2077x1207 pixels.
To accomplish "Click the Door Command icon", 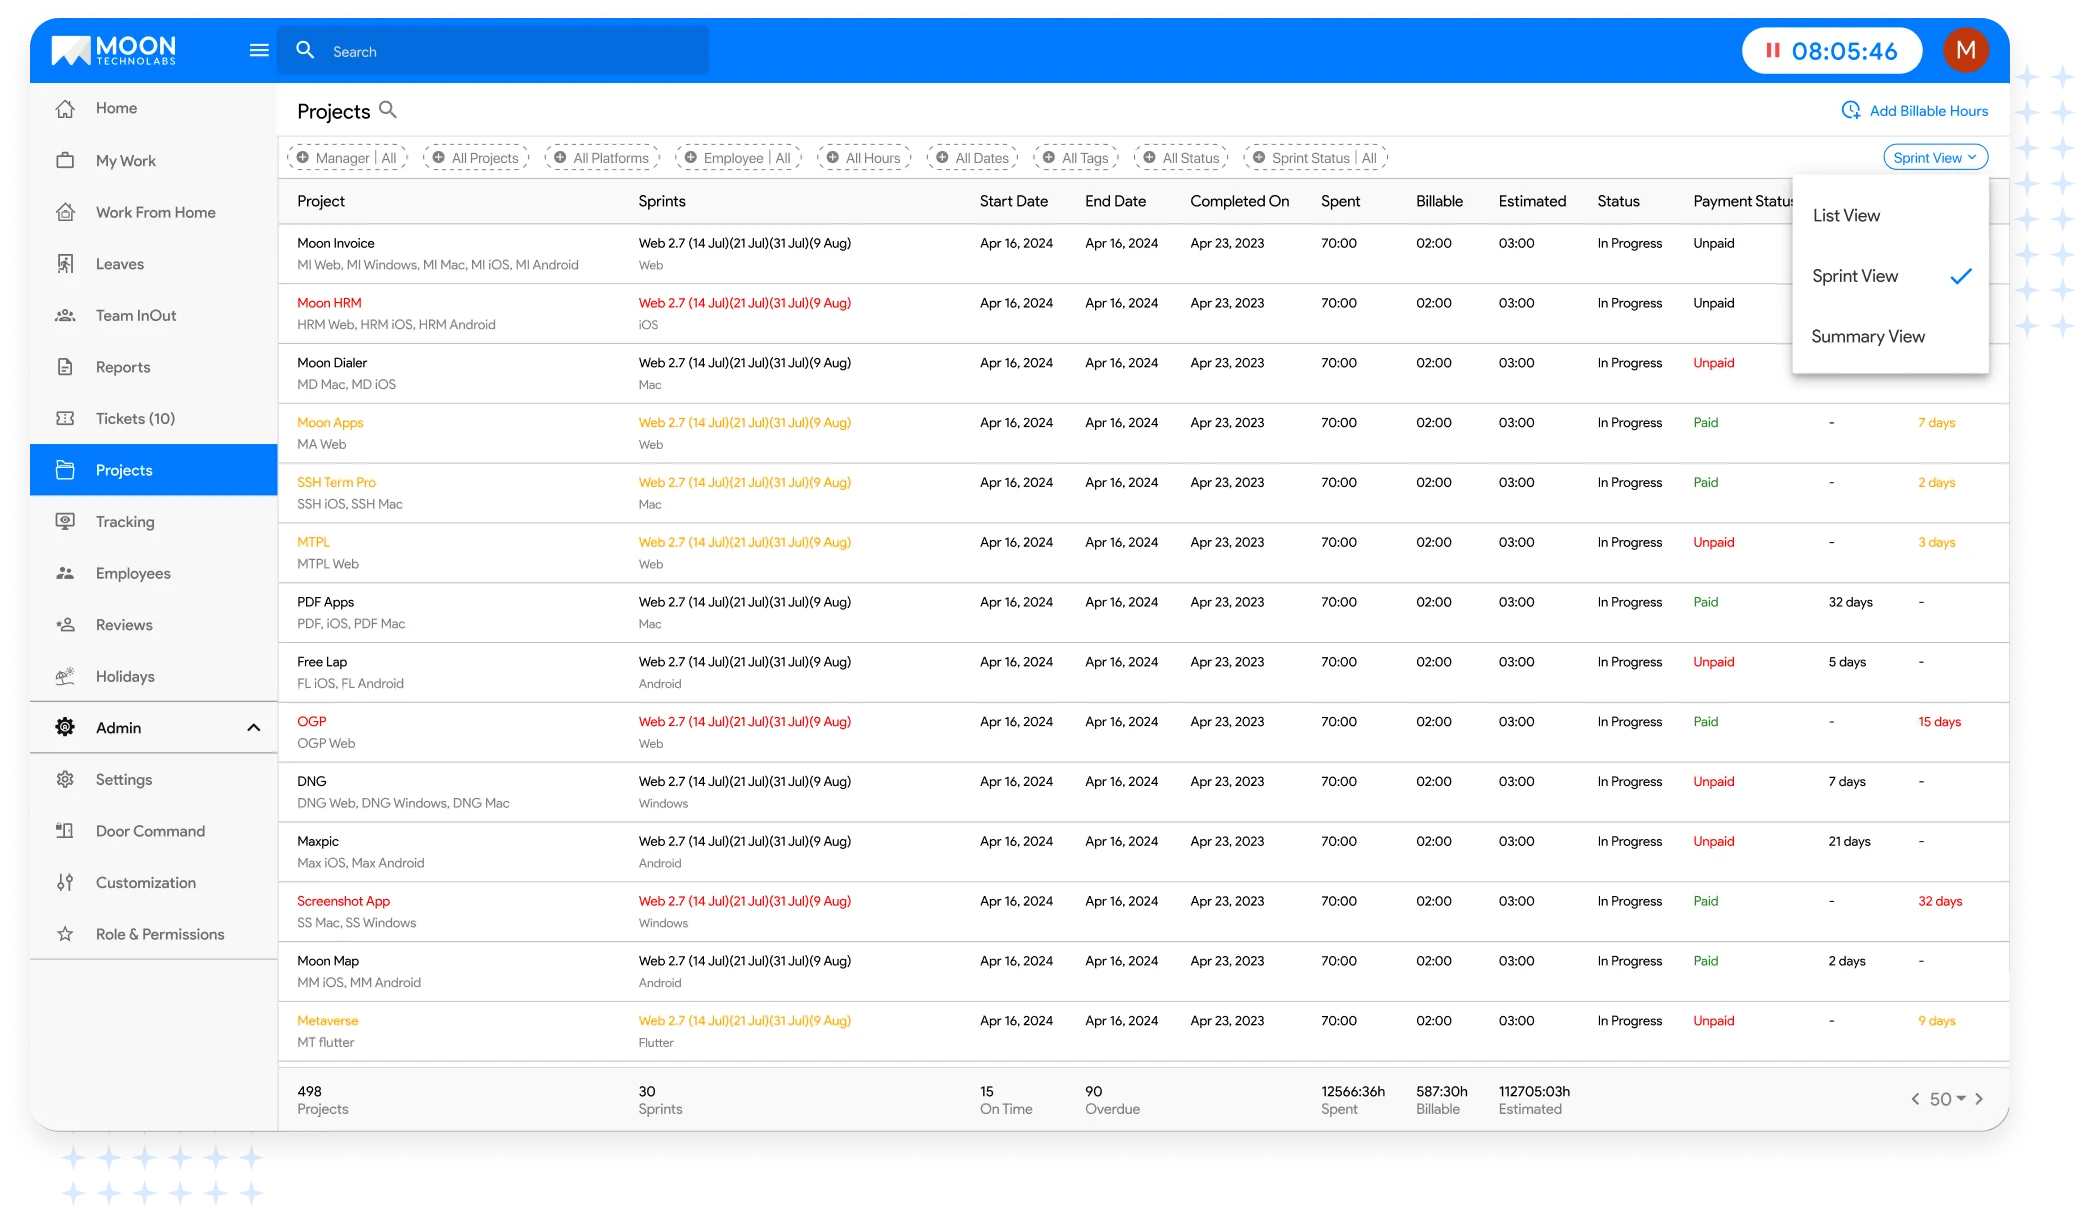I will pyautogui.click(x=65, y=831).
